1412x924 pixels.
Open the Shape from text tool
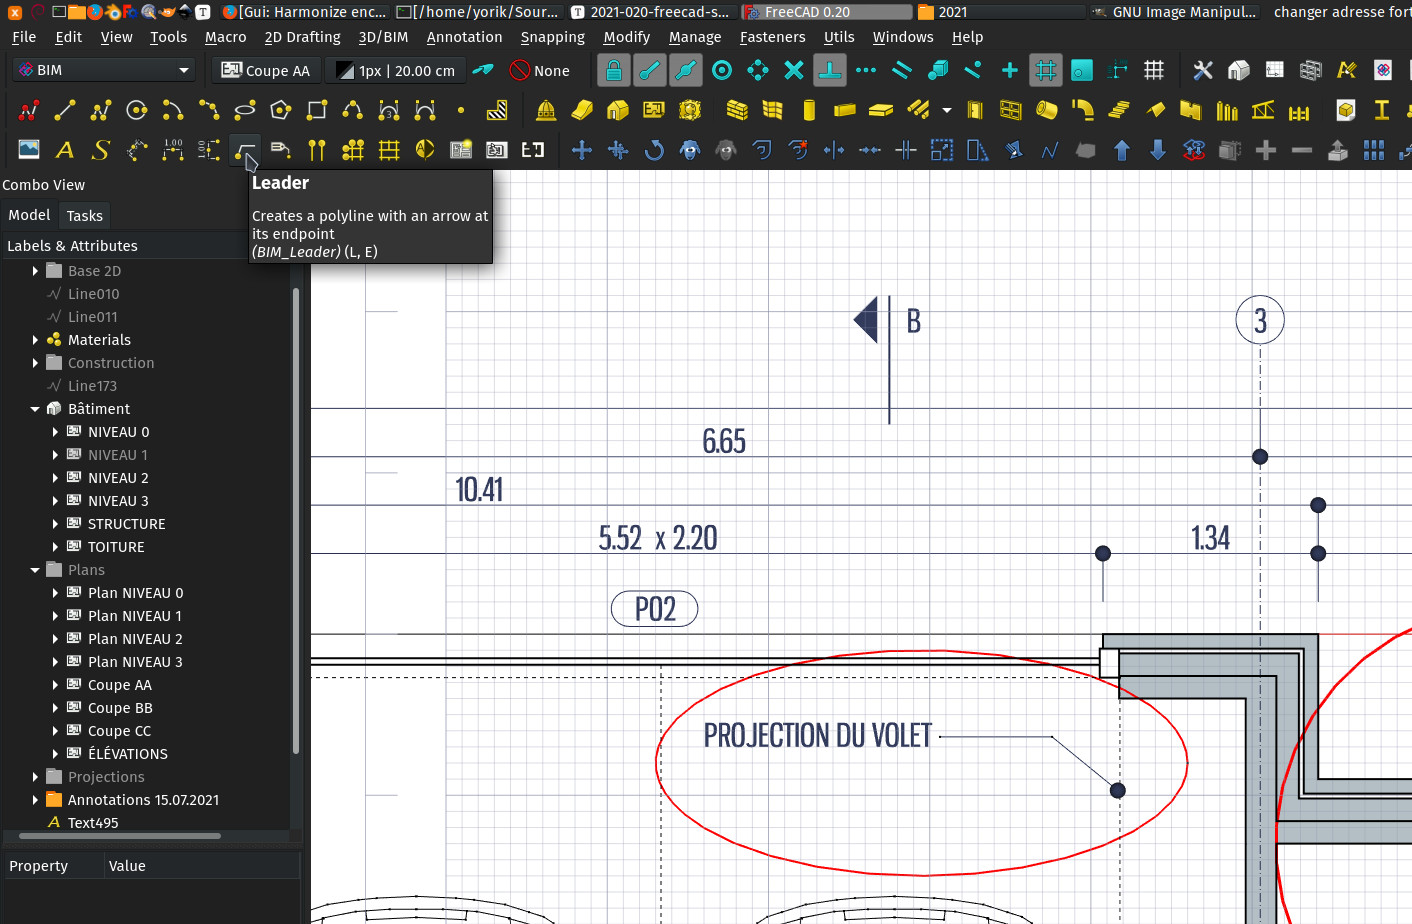[99, 149]
